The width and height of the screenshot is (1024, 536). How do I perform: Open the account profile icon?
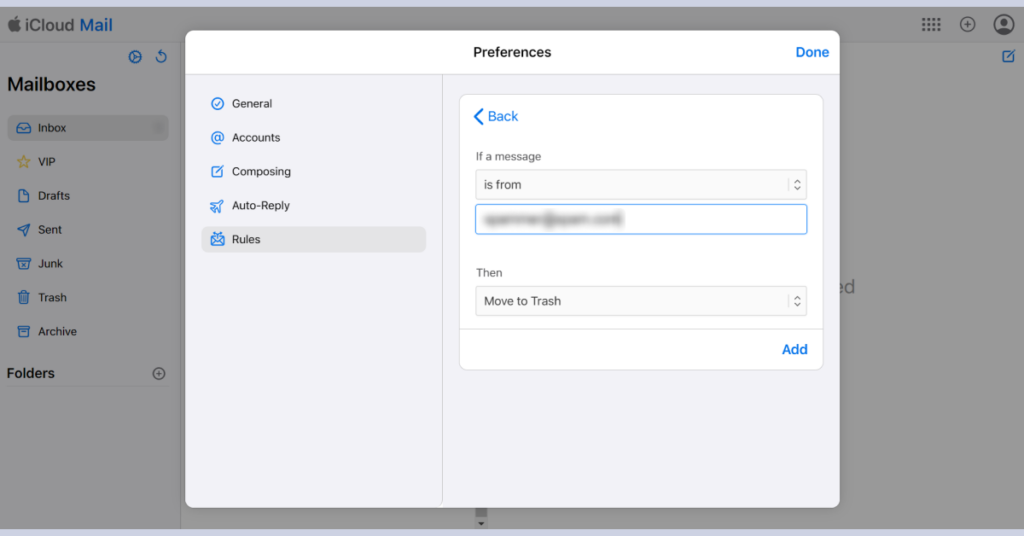tap(1003, 25)
